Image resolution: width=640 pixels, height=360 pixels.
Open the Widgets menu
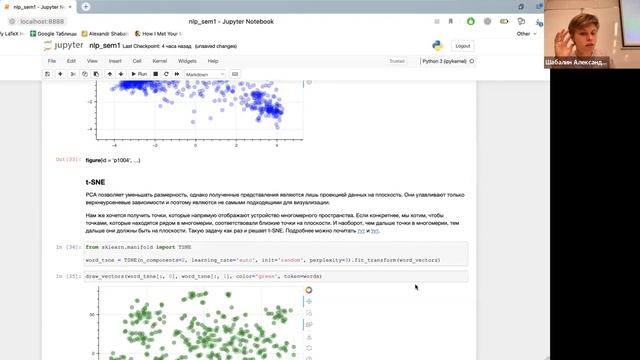pos(187,61)
